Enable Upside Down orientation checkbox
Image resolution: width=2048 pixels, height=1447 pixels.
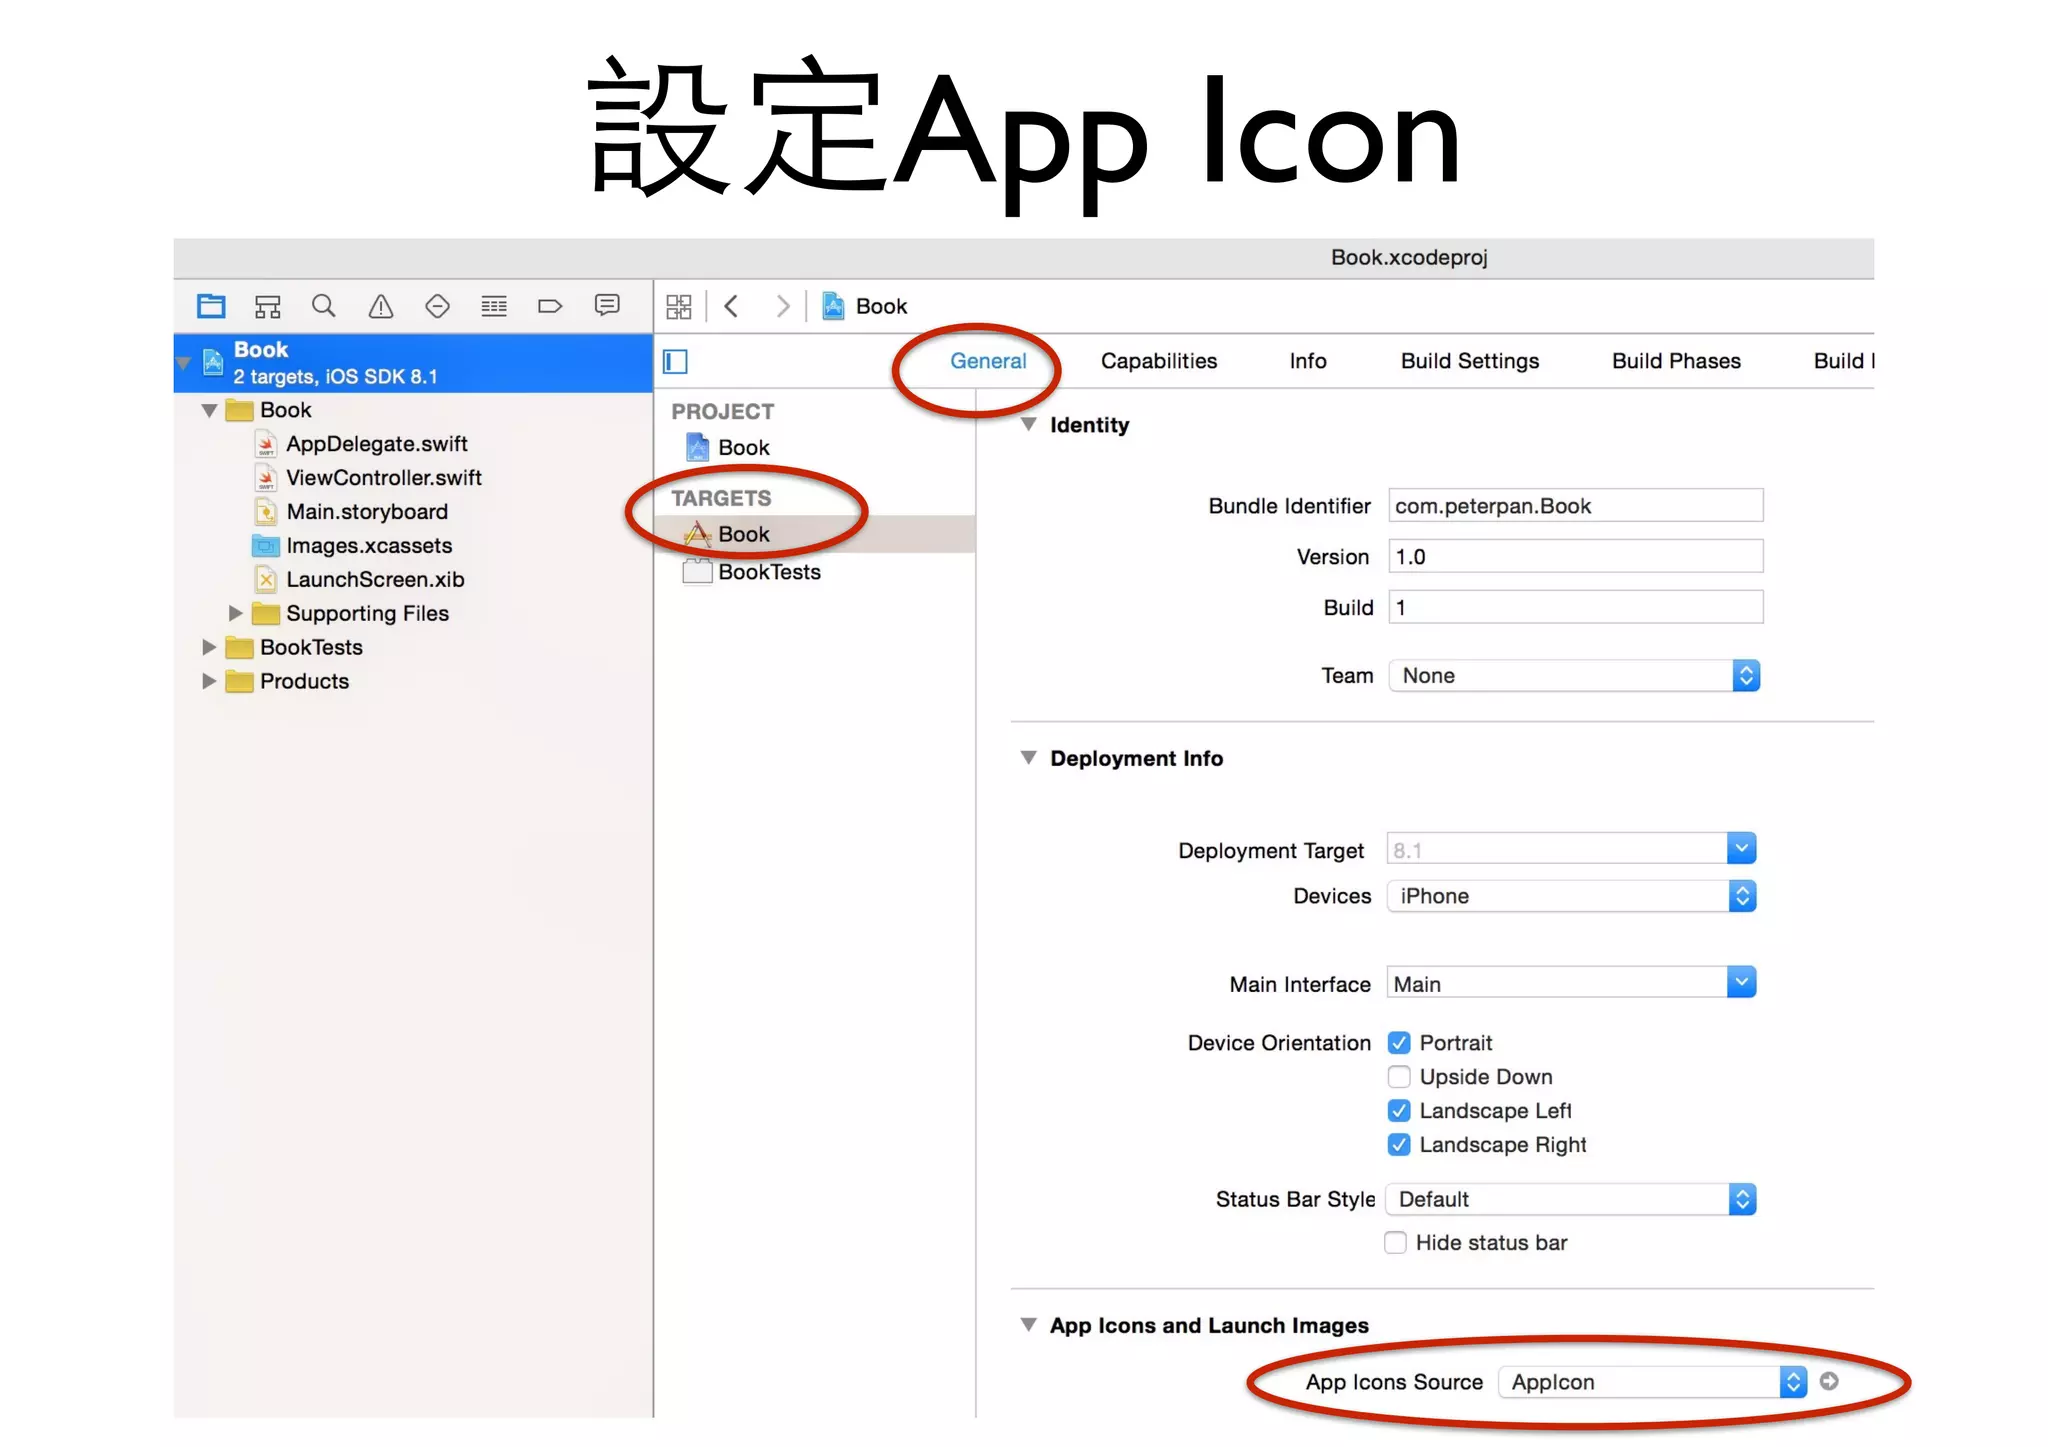coord(1399,1077)
